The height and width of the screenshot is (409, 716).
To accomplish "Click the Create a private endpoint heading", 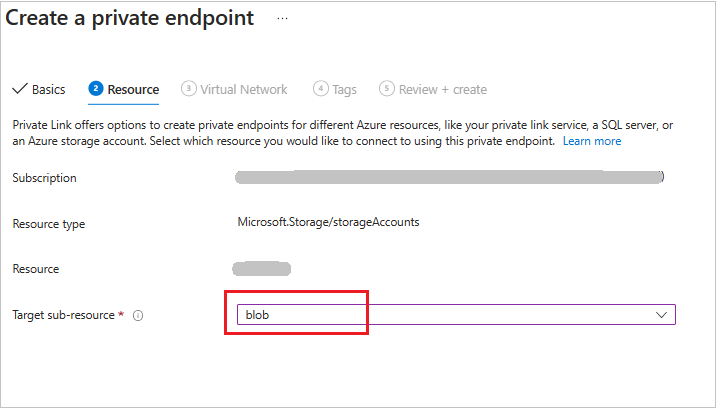I will click(x=133, y=18).
